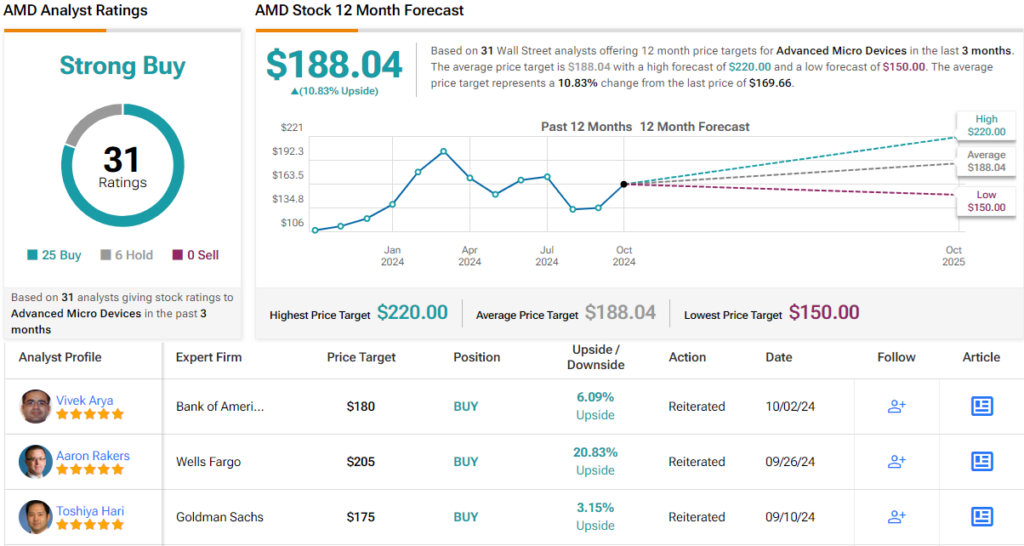Follow analyst Vivek Arya

(x=896, y=406)
